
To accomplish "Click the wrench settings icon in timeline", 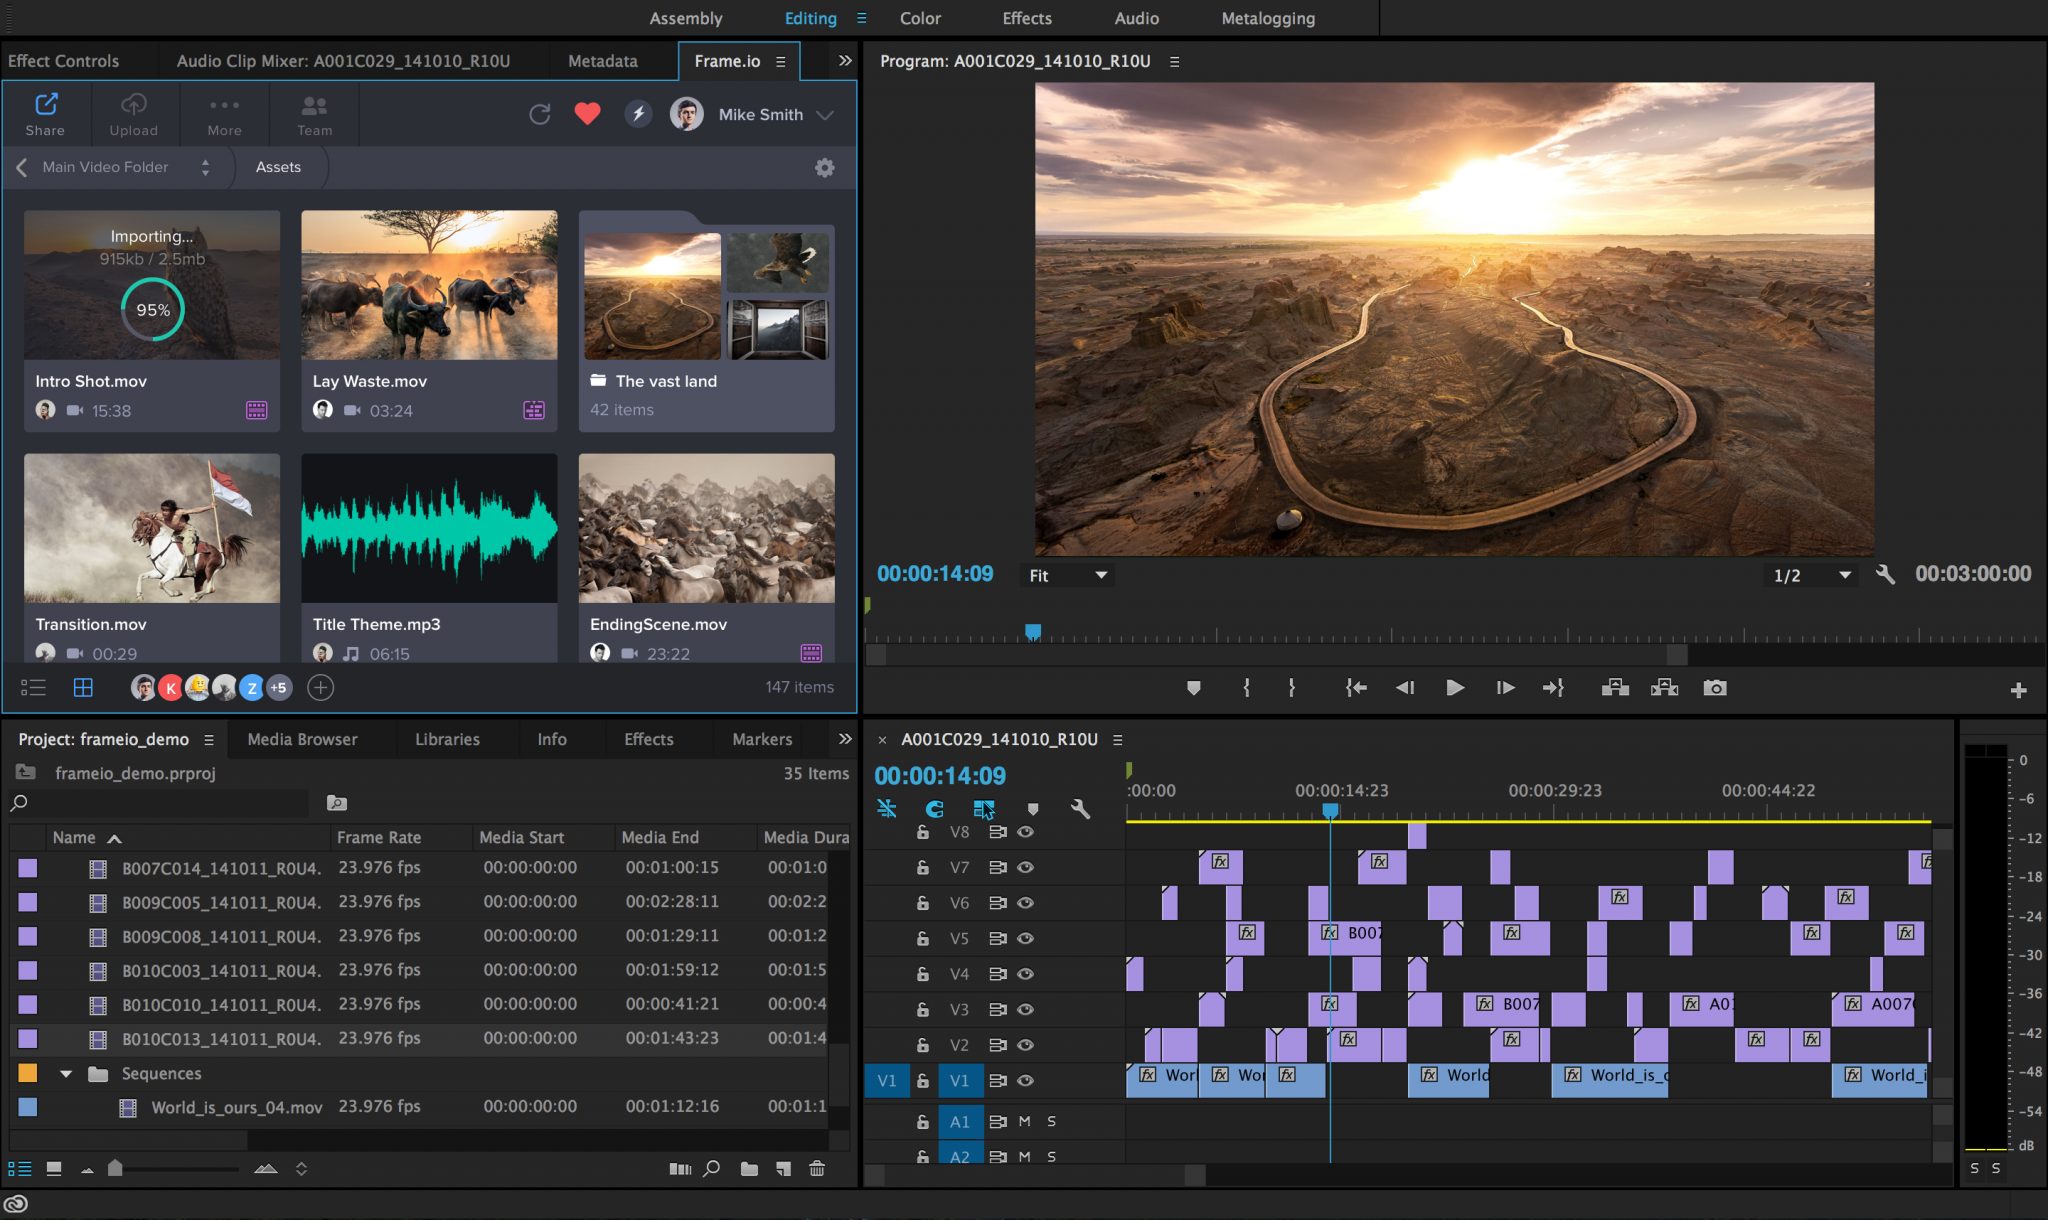I will [1081, 808].
